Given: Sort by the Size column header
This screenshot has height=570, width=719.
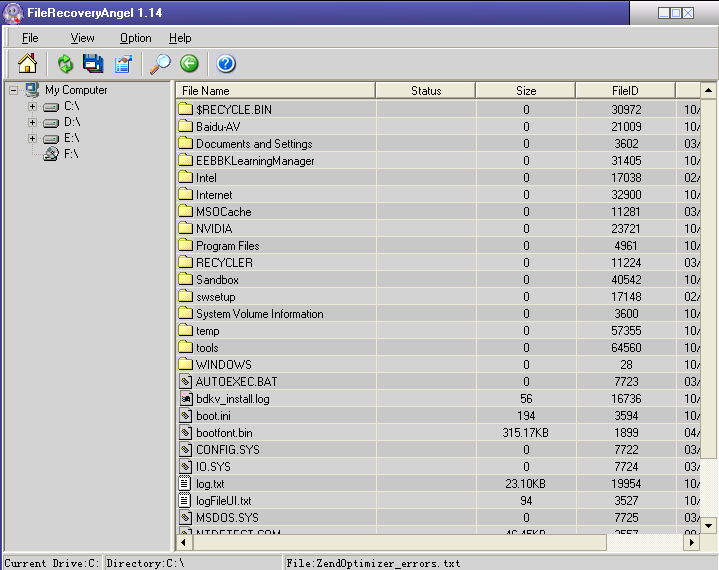Looking at the screenshot, I should coord(525,91).
